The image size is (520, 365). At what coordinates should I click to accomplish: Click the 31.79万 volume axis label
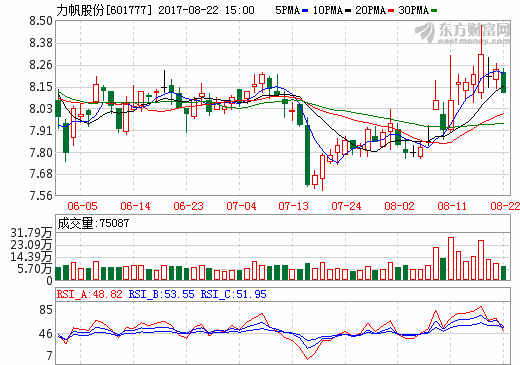click(x=31, y=233)
